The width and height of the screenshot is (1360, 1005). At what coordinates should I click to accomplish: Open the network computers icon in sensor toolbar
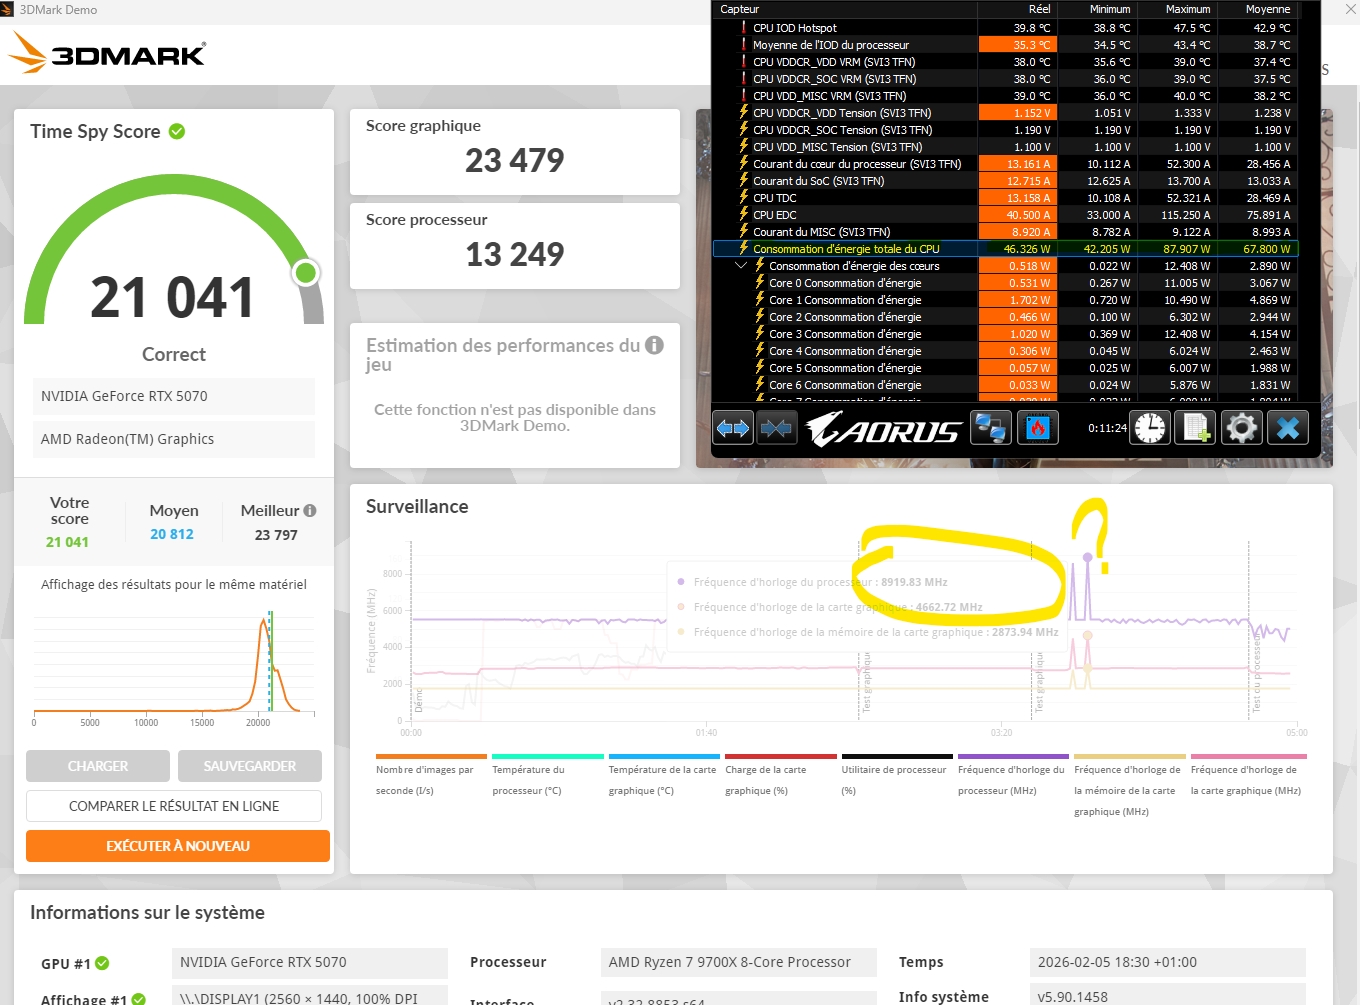click(990, 429)
